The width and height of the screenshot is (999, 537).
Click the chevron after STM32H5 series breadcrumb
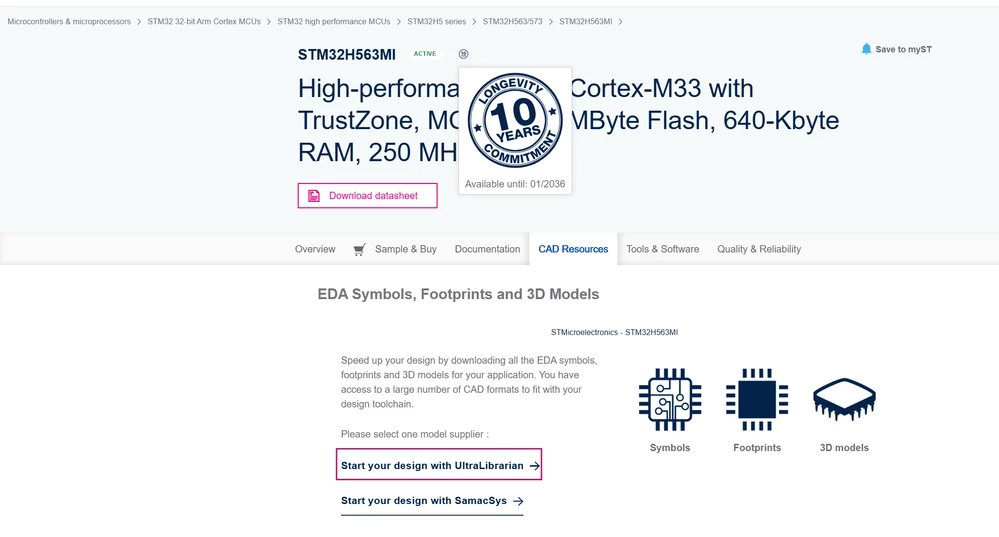(x=475, y=22)
